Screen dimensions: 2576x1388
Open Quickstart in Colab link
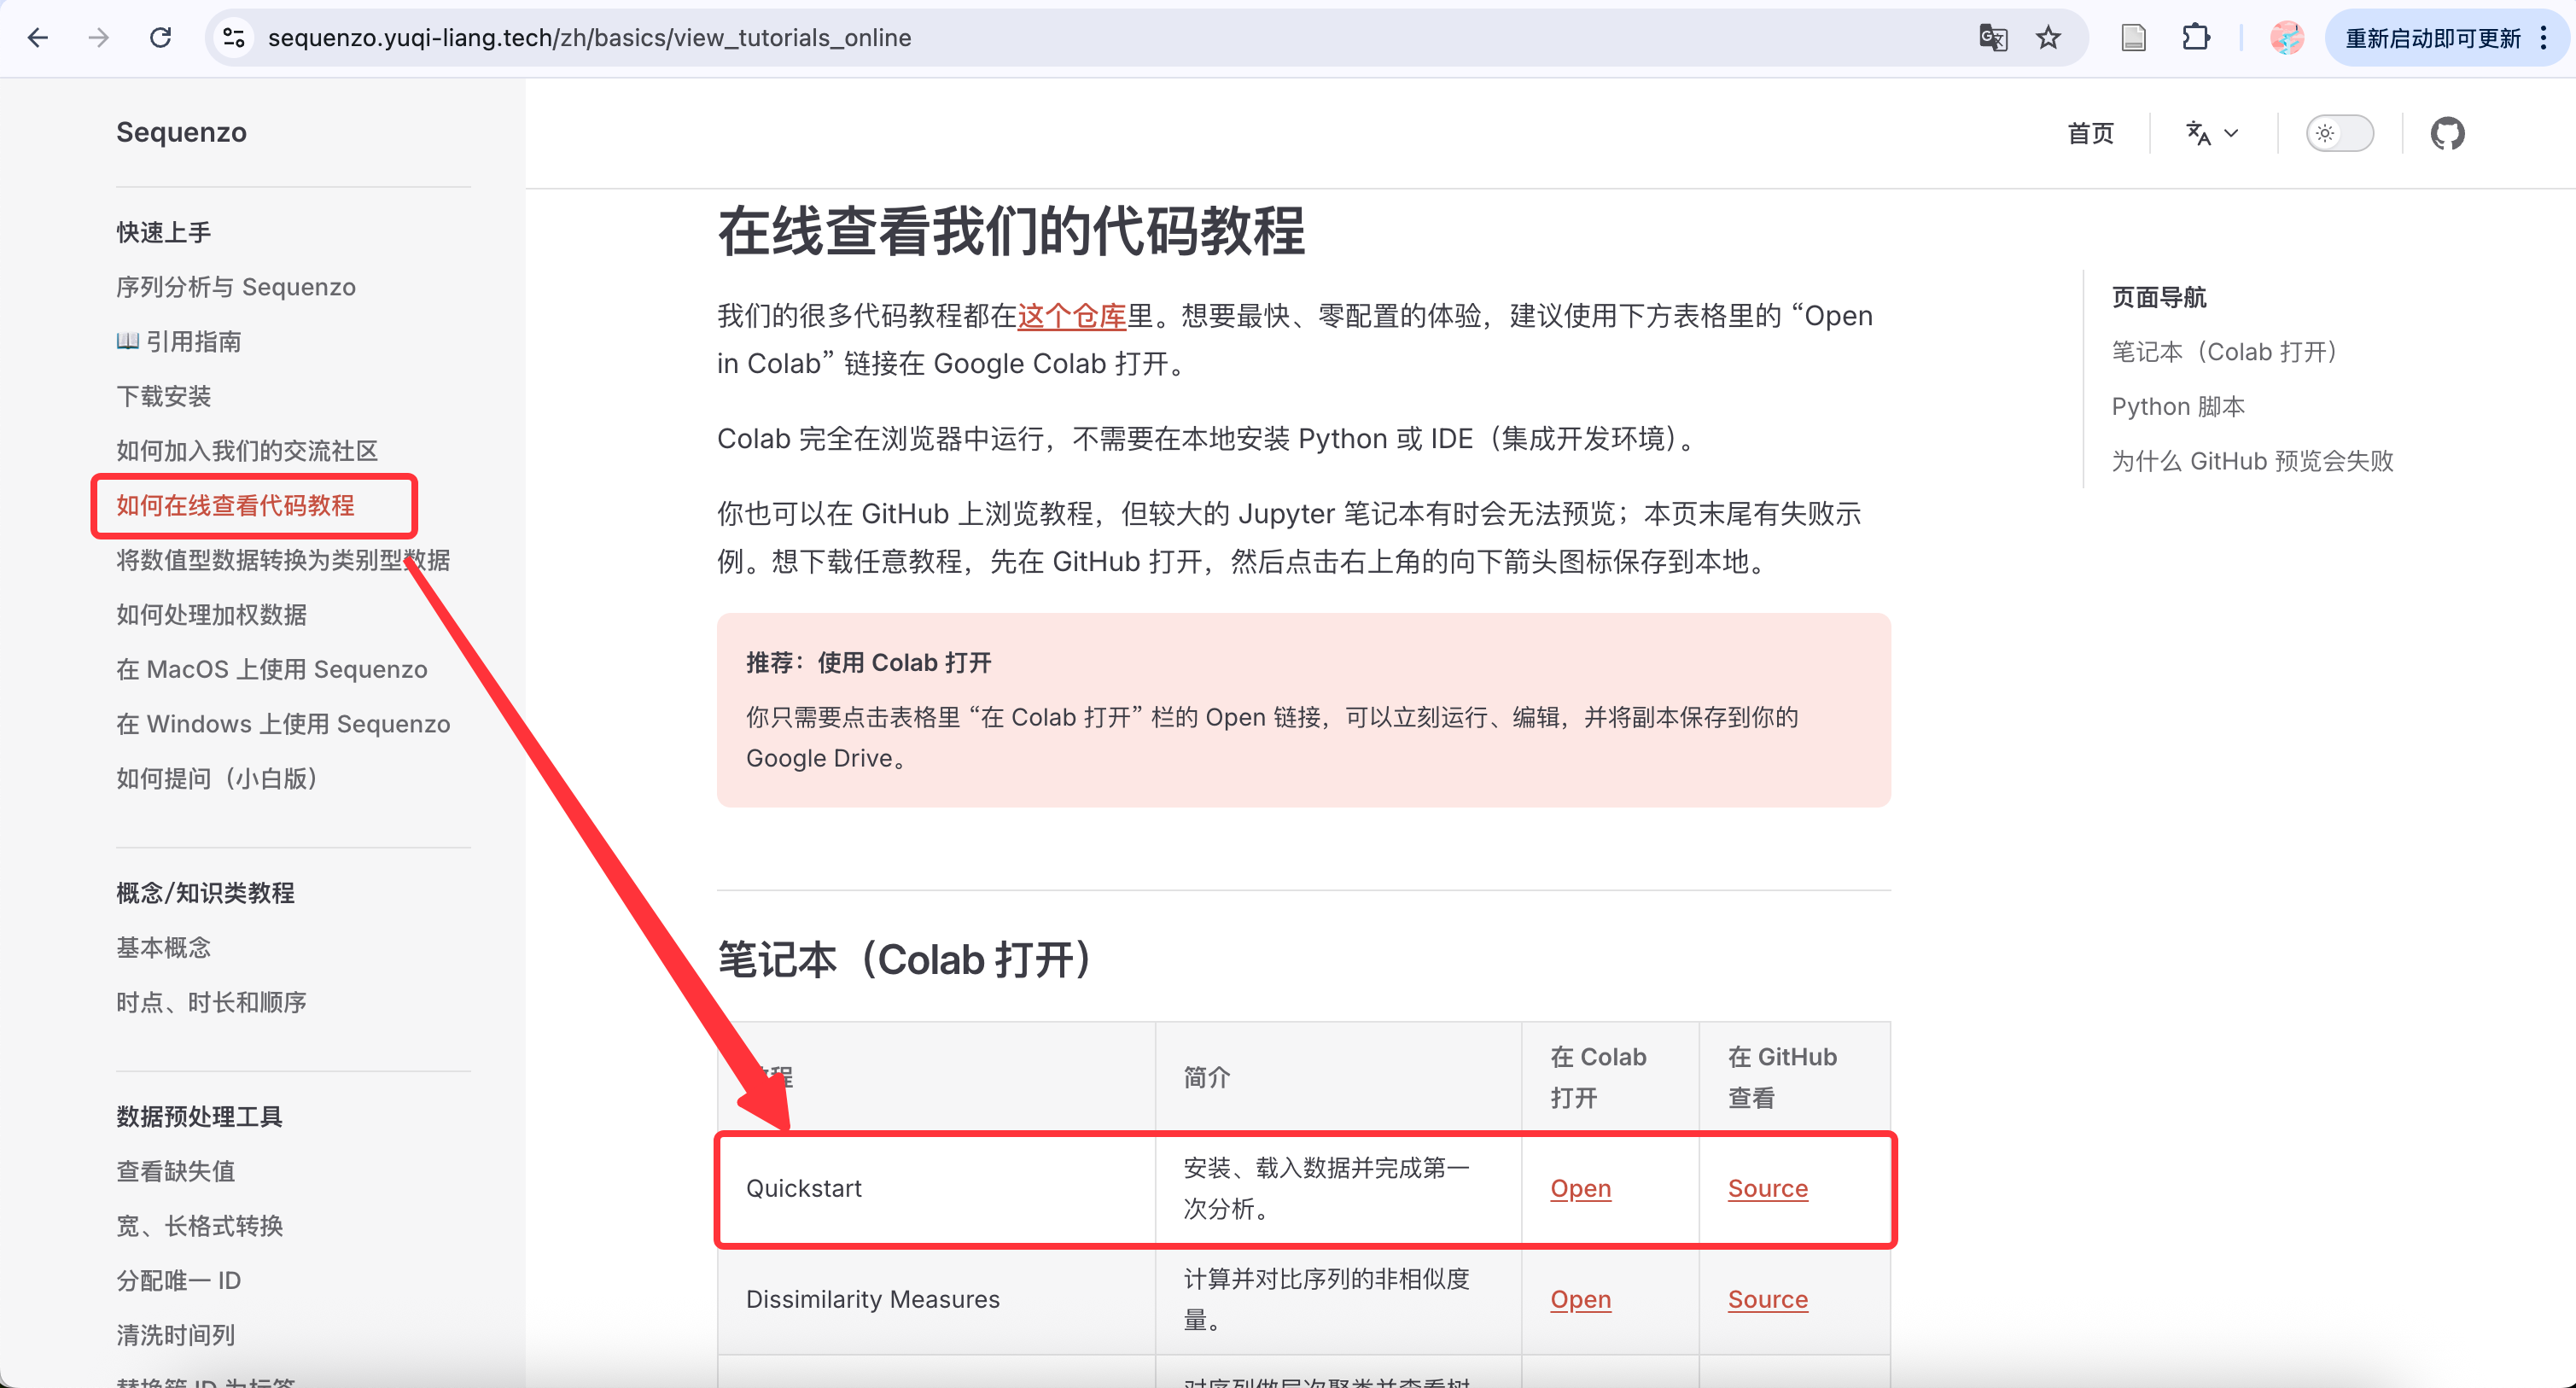tap(1580, 1188)
